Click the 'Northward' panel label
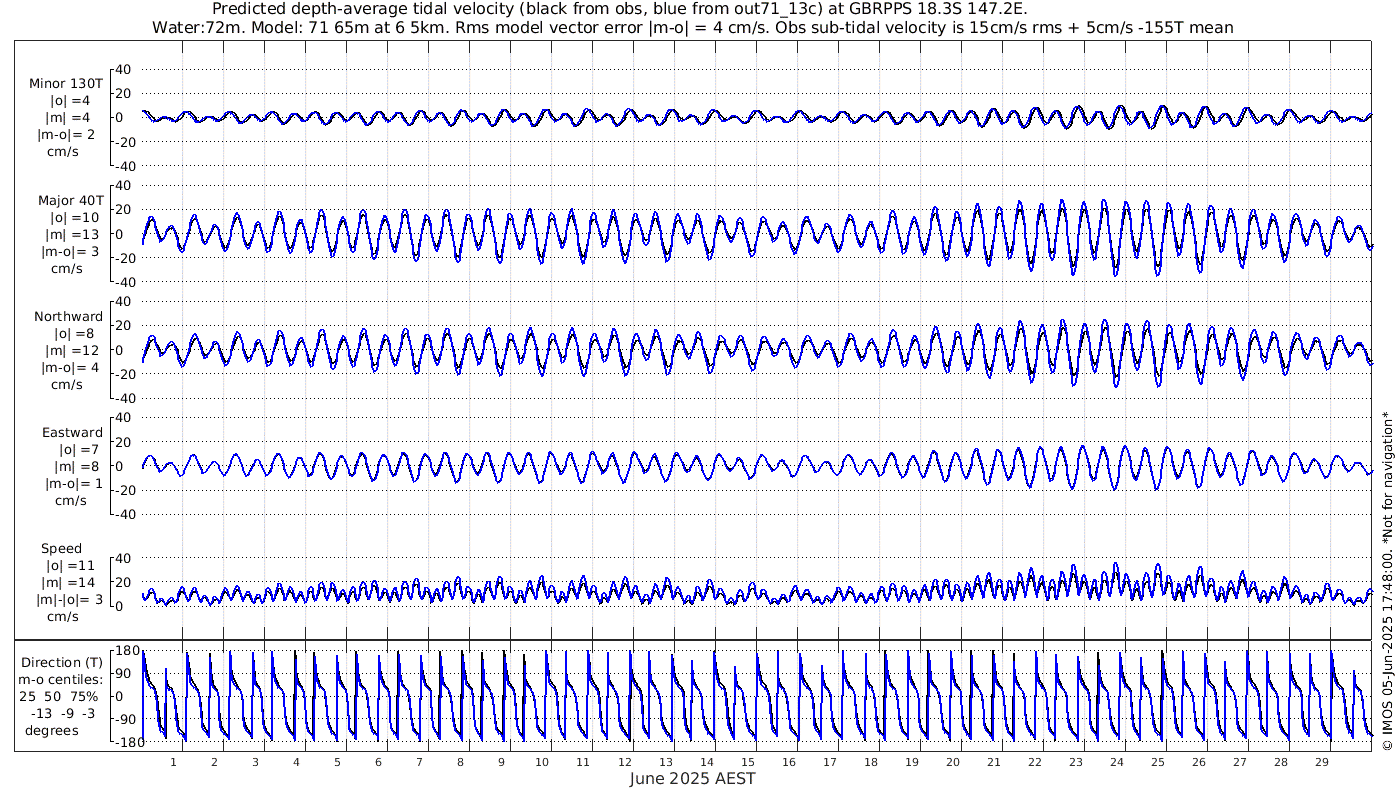The image size is (1400, 800). tap(68, 317)
